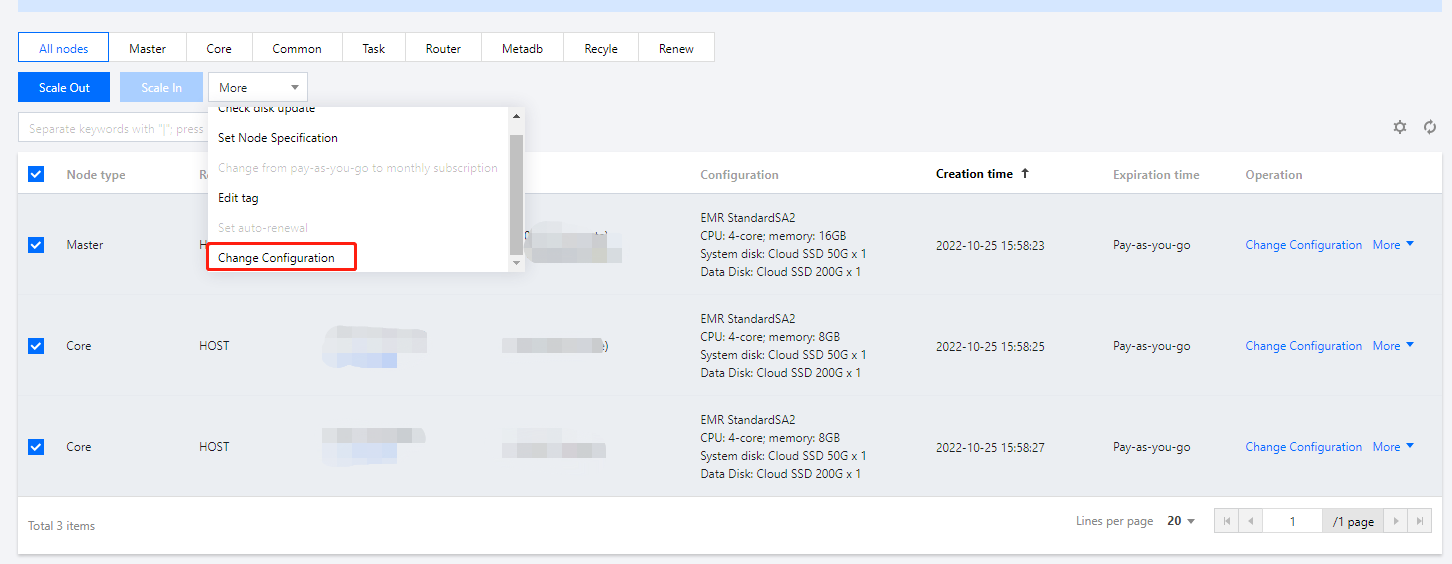Click the Scale In button
Viewport: 1452px width, 564px height.
click(x=161, y=87)
